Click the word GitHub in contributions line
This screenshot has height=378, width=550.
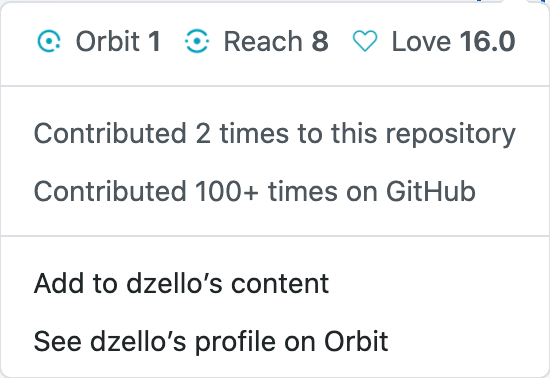pyautogui.click(x=431, y=191)
